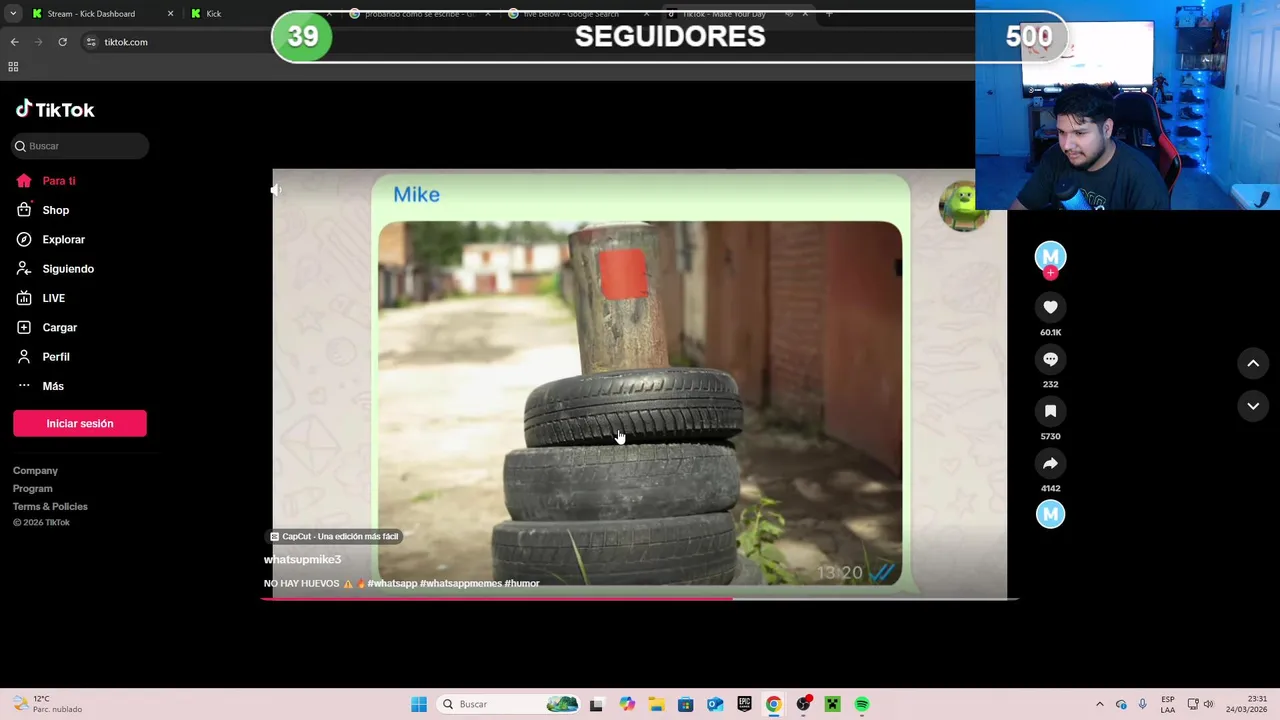Click the #humor hashtag
The height and width of the screenshot is (720, 1280).
pos(522,584)
